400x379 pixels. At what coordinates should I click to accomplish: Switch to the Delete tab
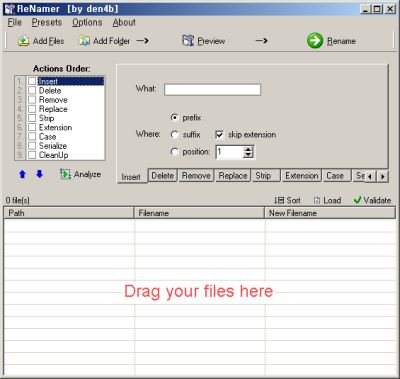coord(163,175)
